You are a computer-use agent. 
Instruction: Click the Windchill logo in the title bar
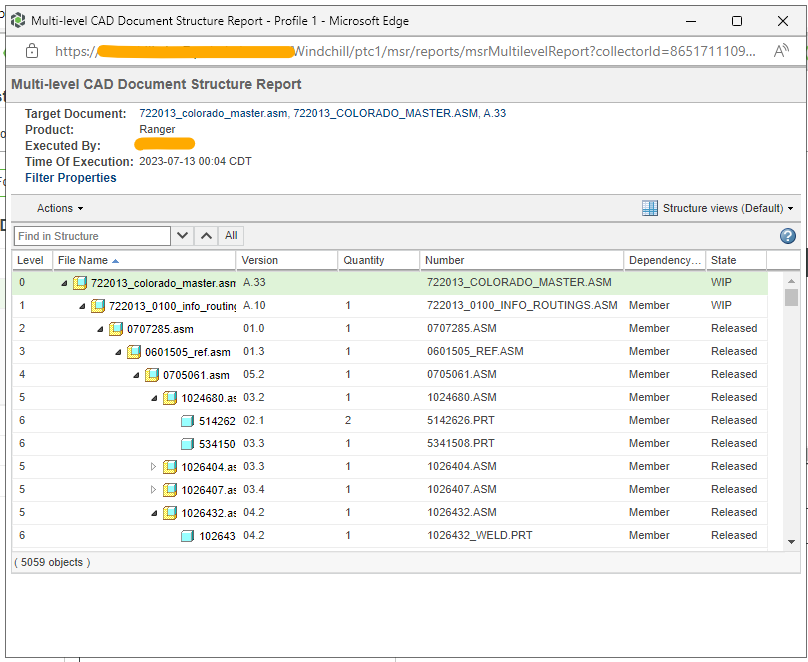[18, 21]
